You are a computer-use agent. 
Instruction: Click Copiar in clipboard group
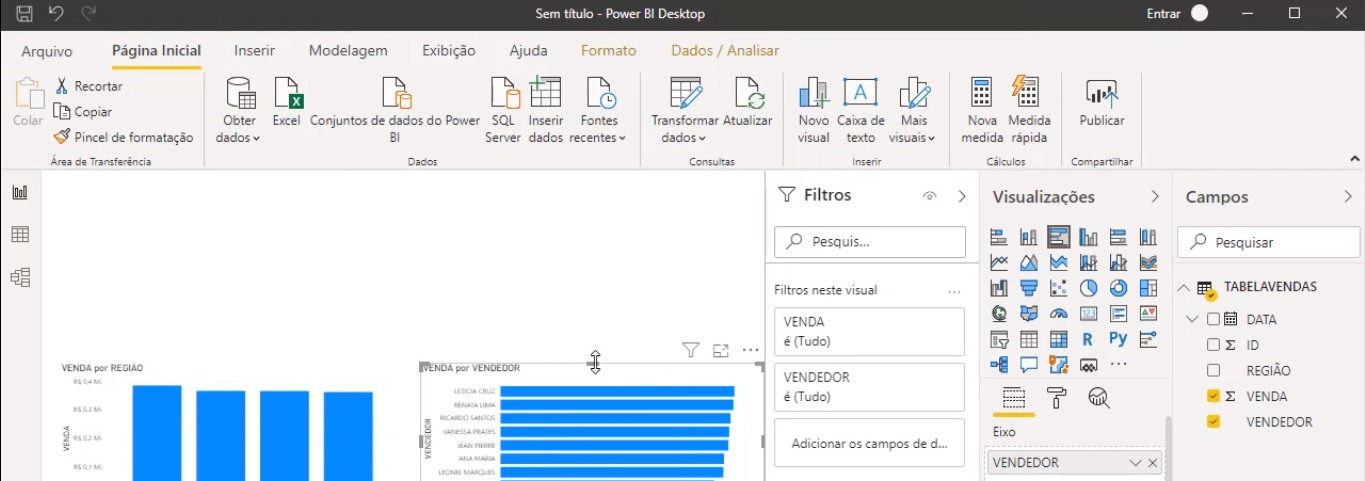pyautogui.click(x=82, y=112)
